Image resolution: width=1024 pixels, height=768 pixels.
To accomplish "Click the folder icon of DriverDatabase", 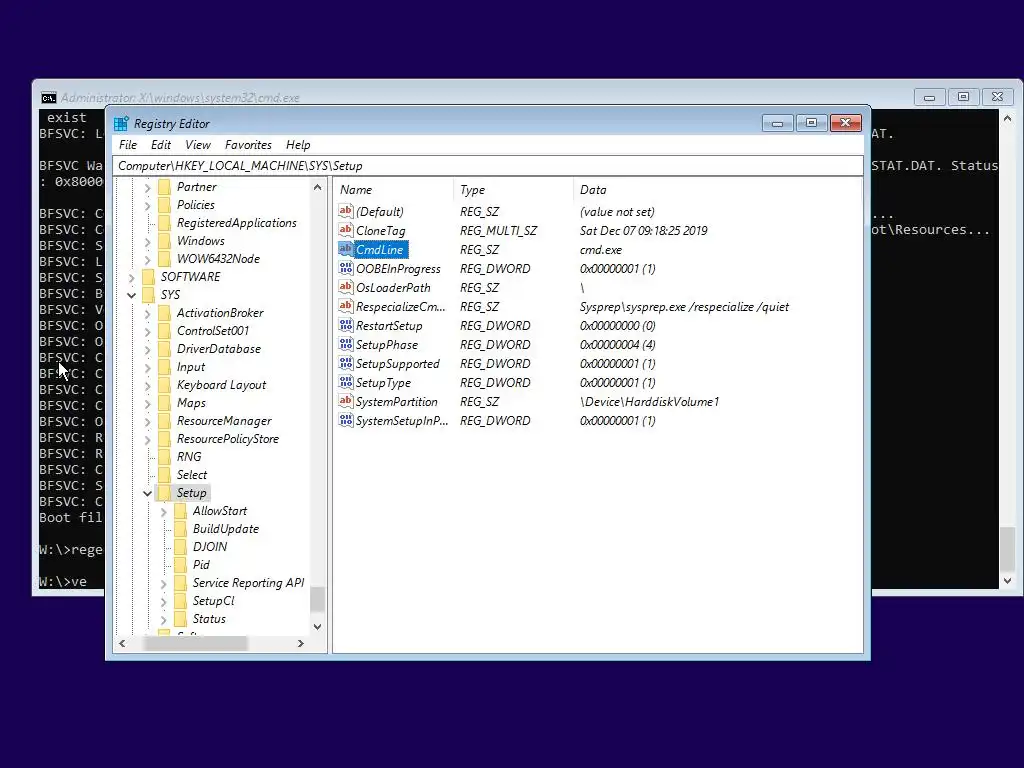I will [165, 349].
